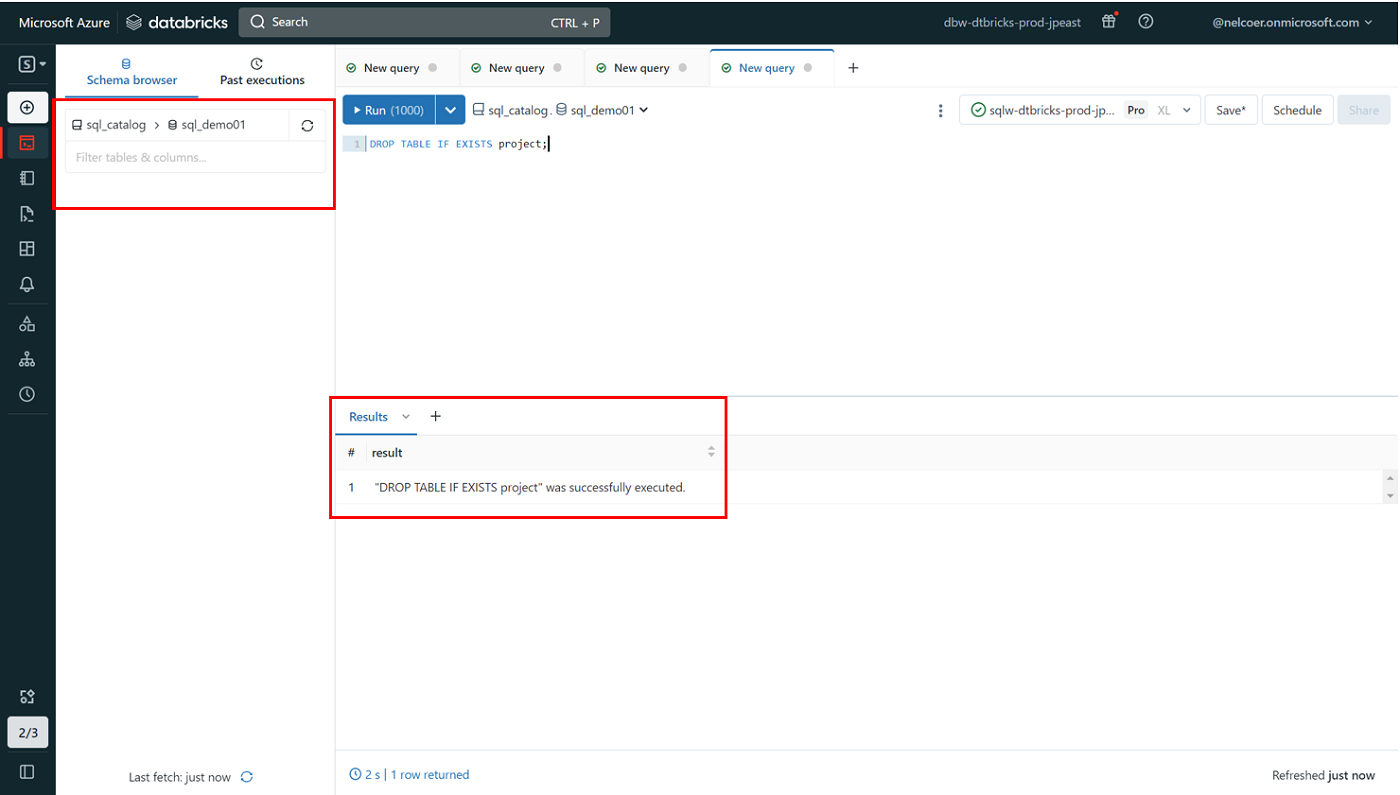Click line number 1 in the editor gutter
Image resolution: width=1400 pixels, height=795 pixels.
click(356, 144)
